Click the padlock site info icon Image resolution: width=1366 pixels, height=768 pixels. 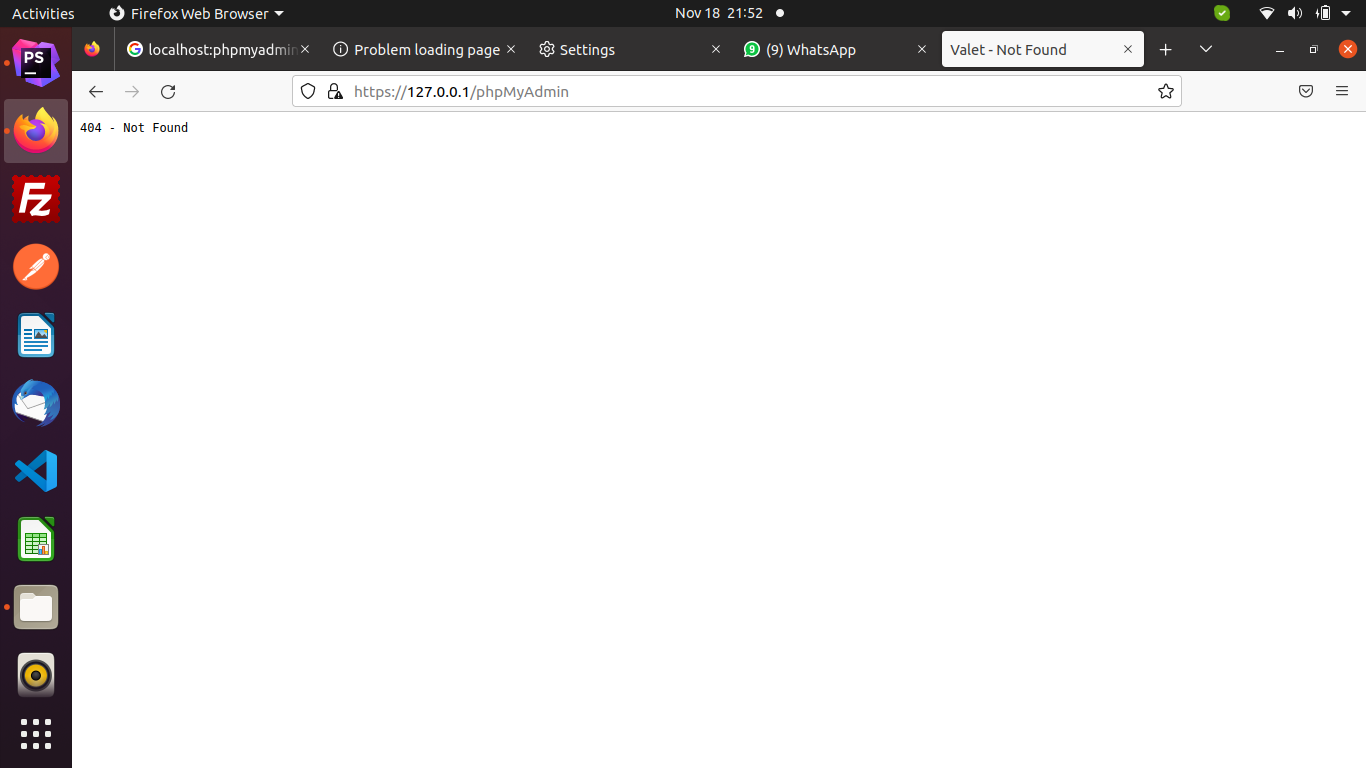coord(334,92)
